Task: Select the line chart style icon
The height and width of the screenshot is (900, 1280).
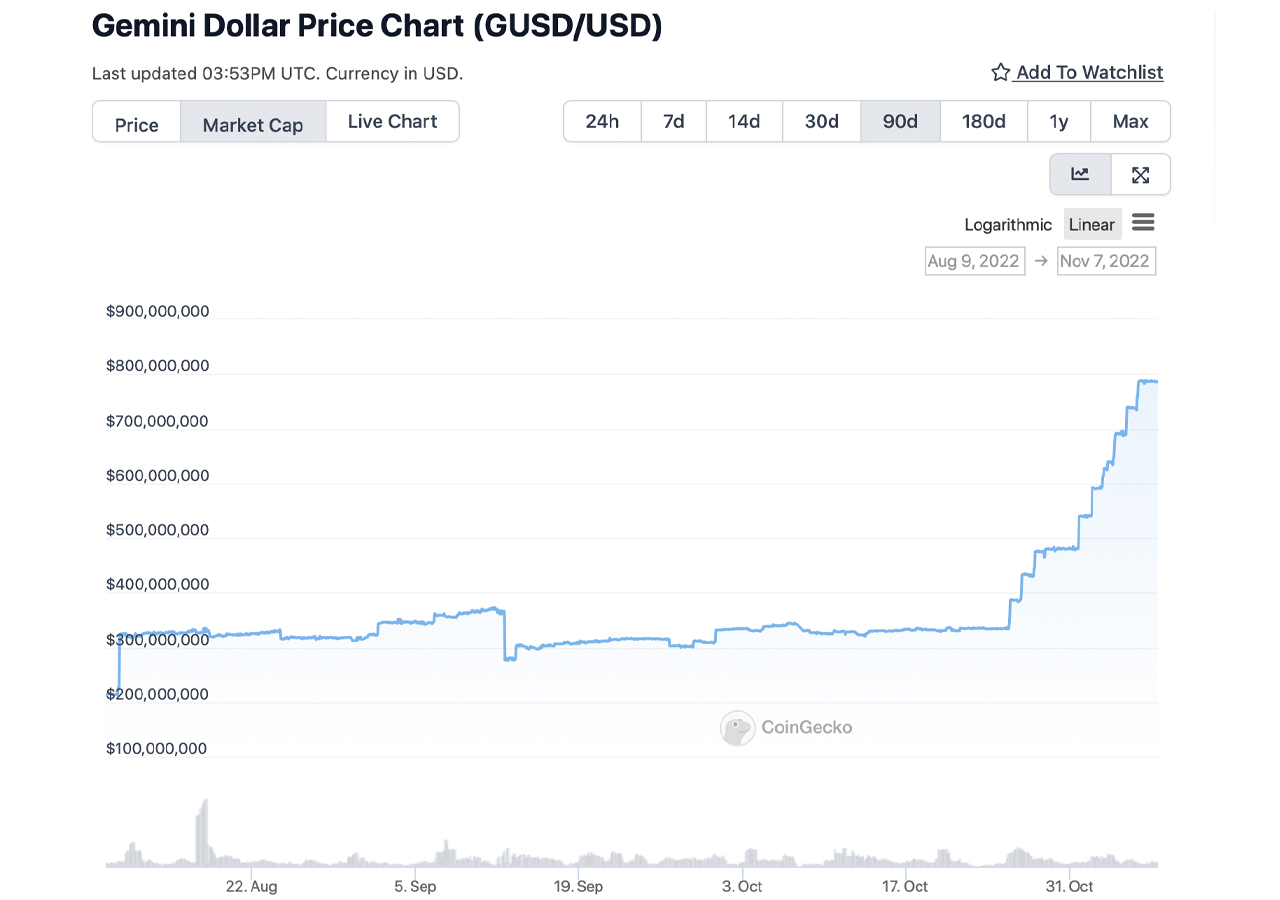Action: point(1079,174)
